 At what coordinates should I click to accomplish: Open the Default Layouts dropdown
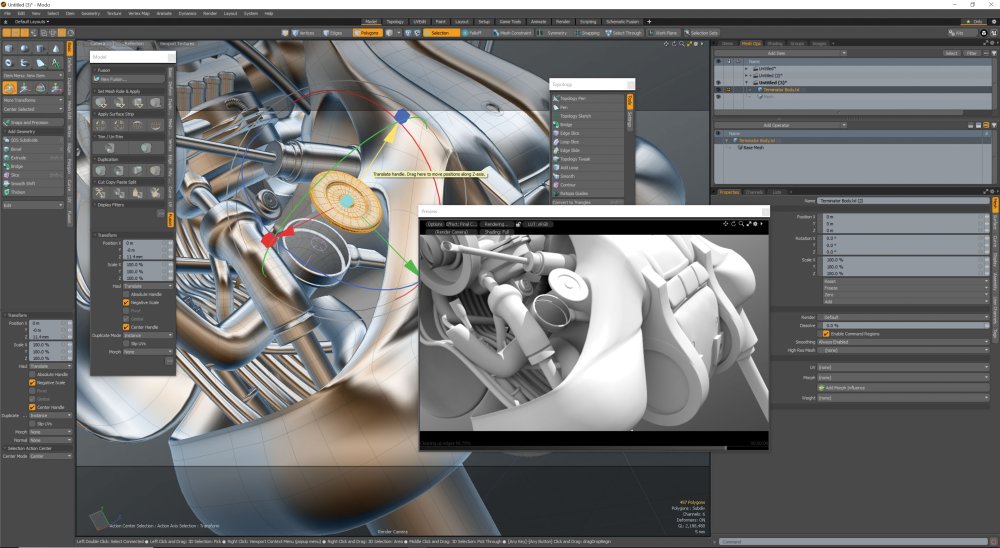[x=31, y=22]
